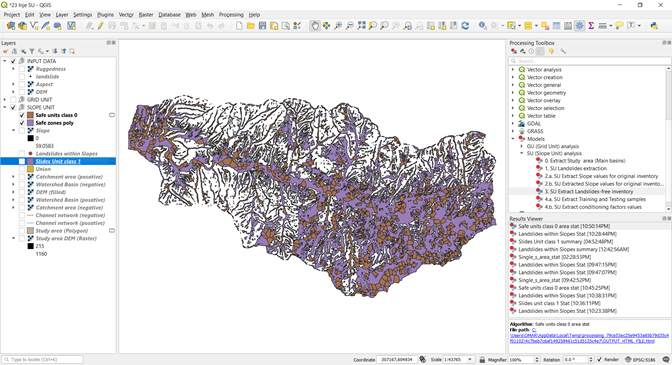
Task: Click the toolbox options wrench icon
Action: [x=563, y=51]
